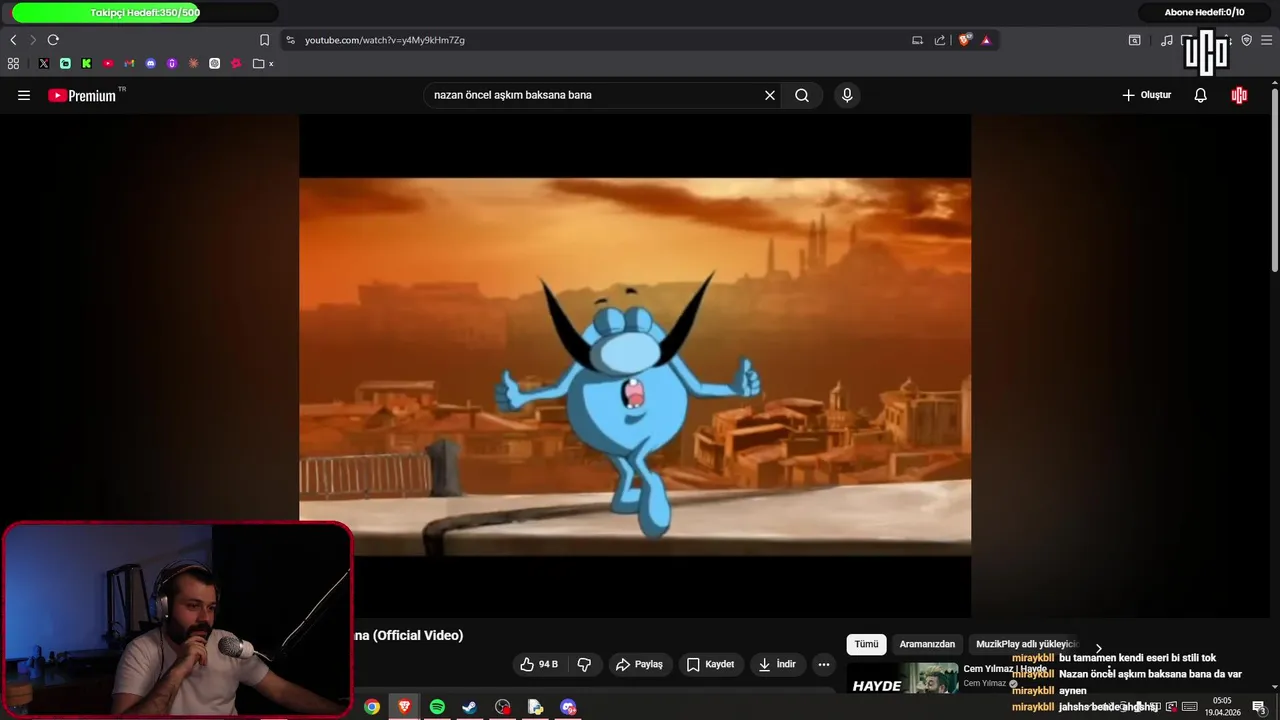Open Chrome from the taskbar
The image size is (1280, 720).
tap(372, 707)
